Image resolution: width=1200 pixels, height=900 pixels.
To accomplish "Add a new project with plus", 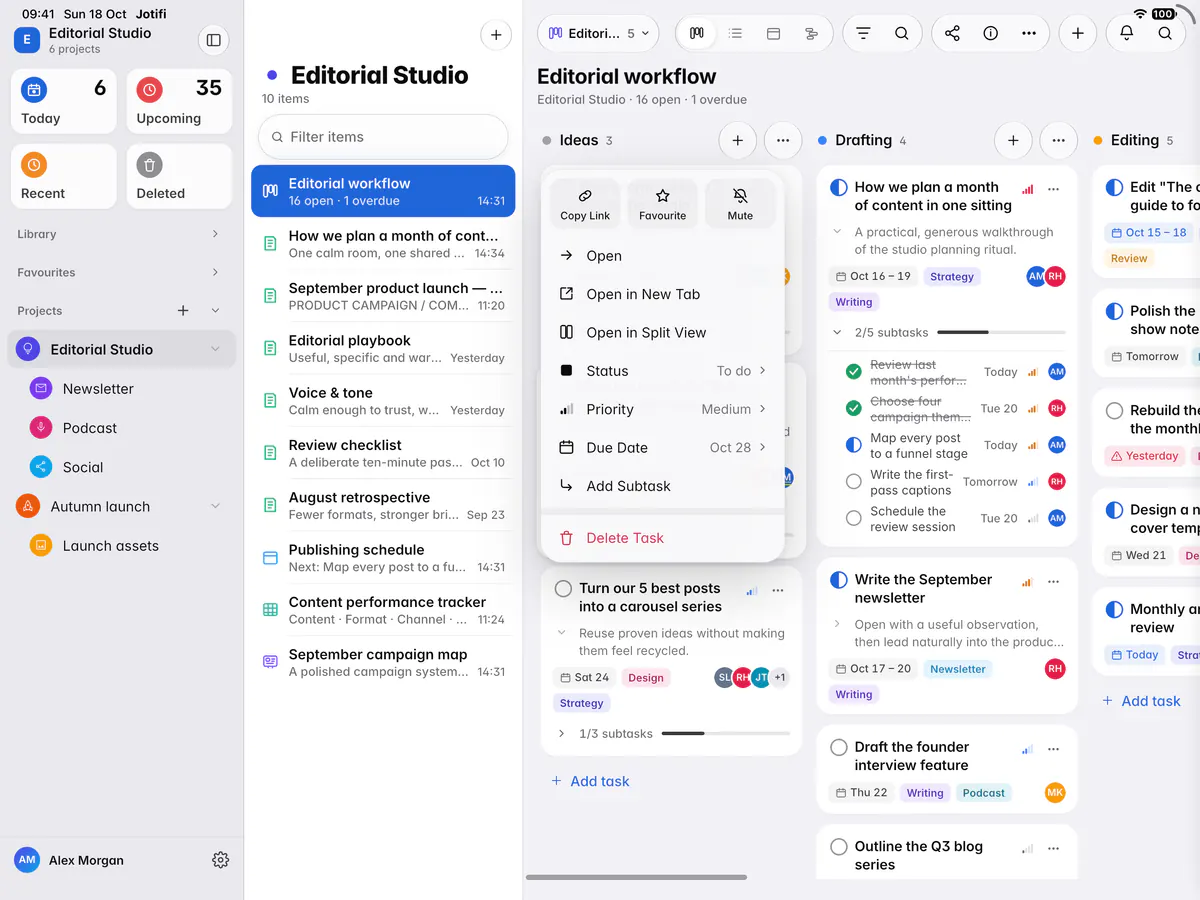I will pos(183,311).
